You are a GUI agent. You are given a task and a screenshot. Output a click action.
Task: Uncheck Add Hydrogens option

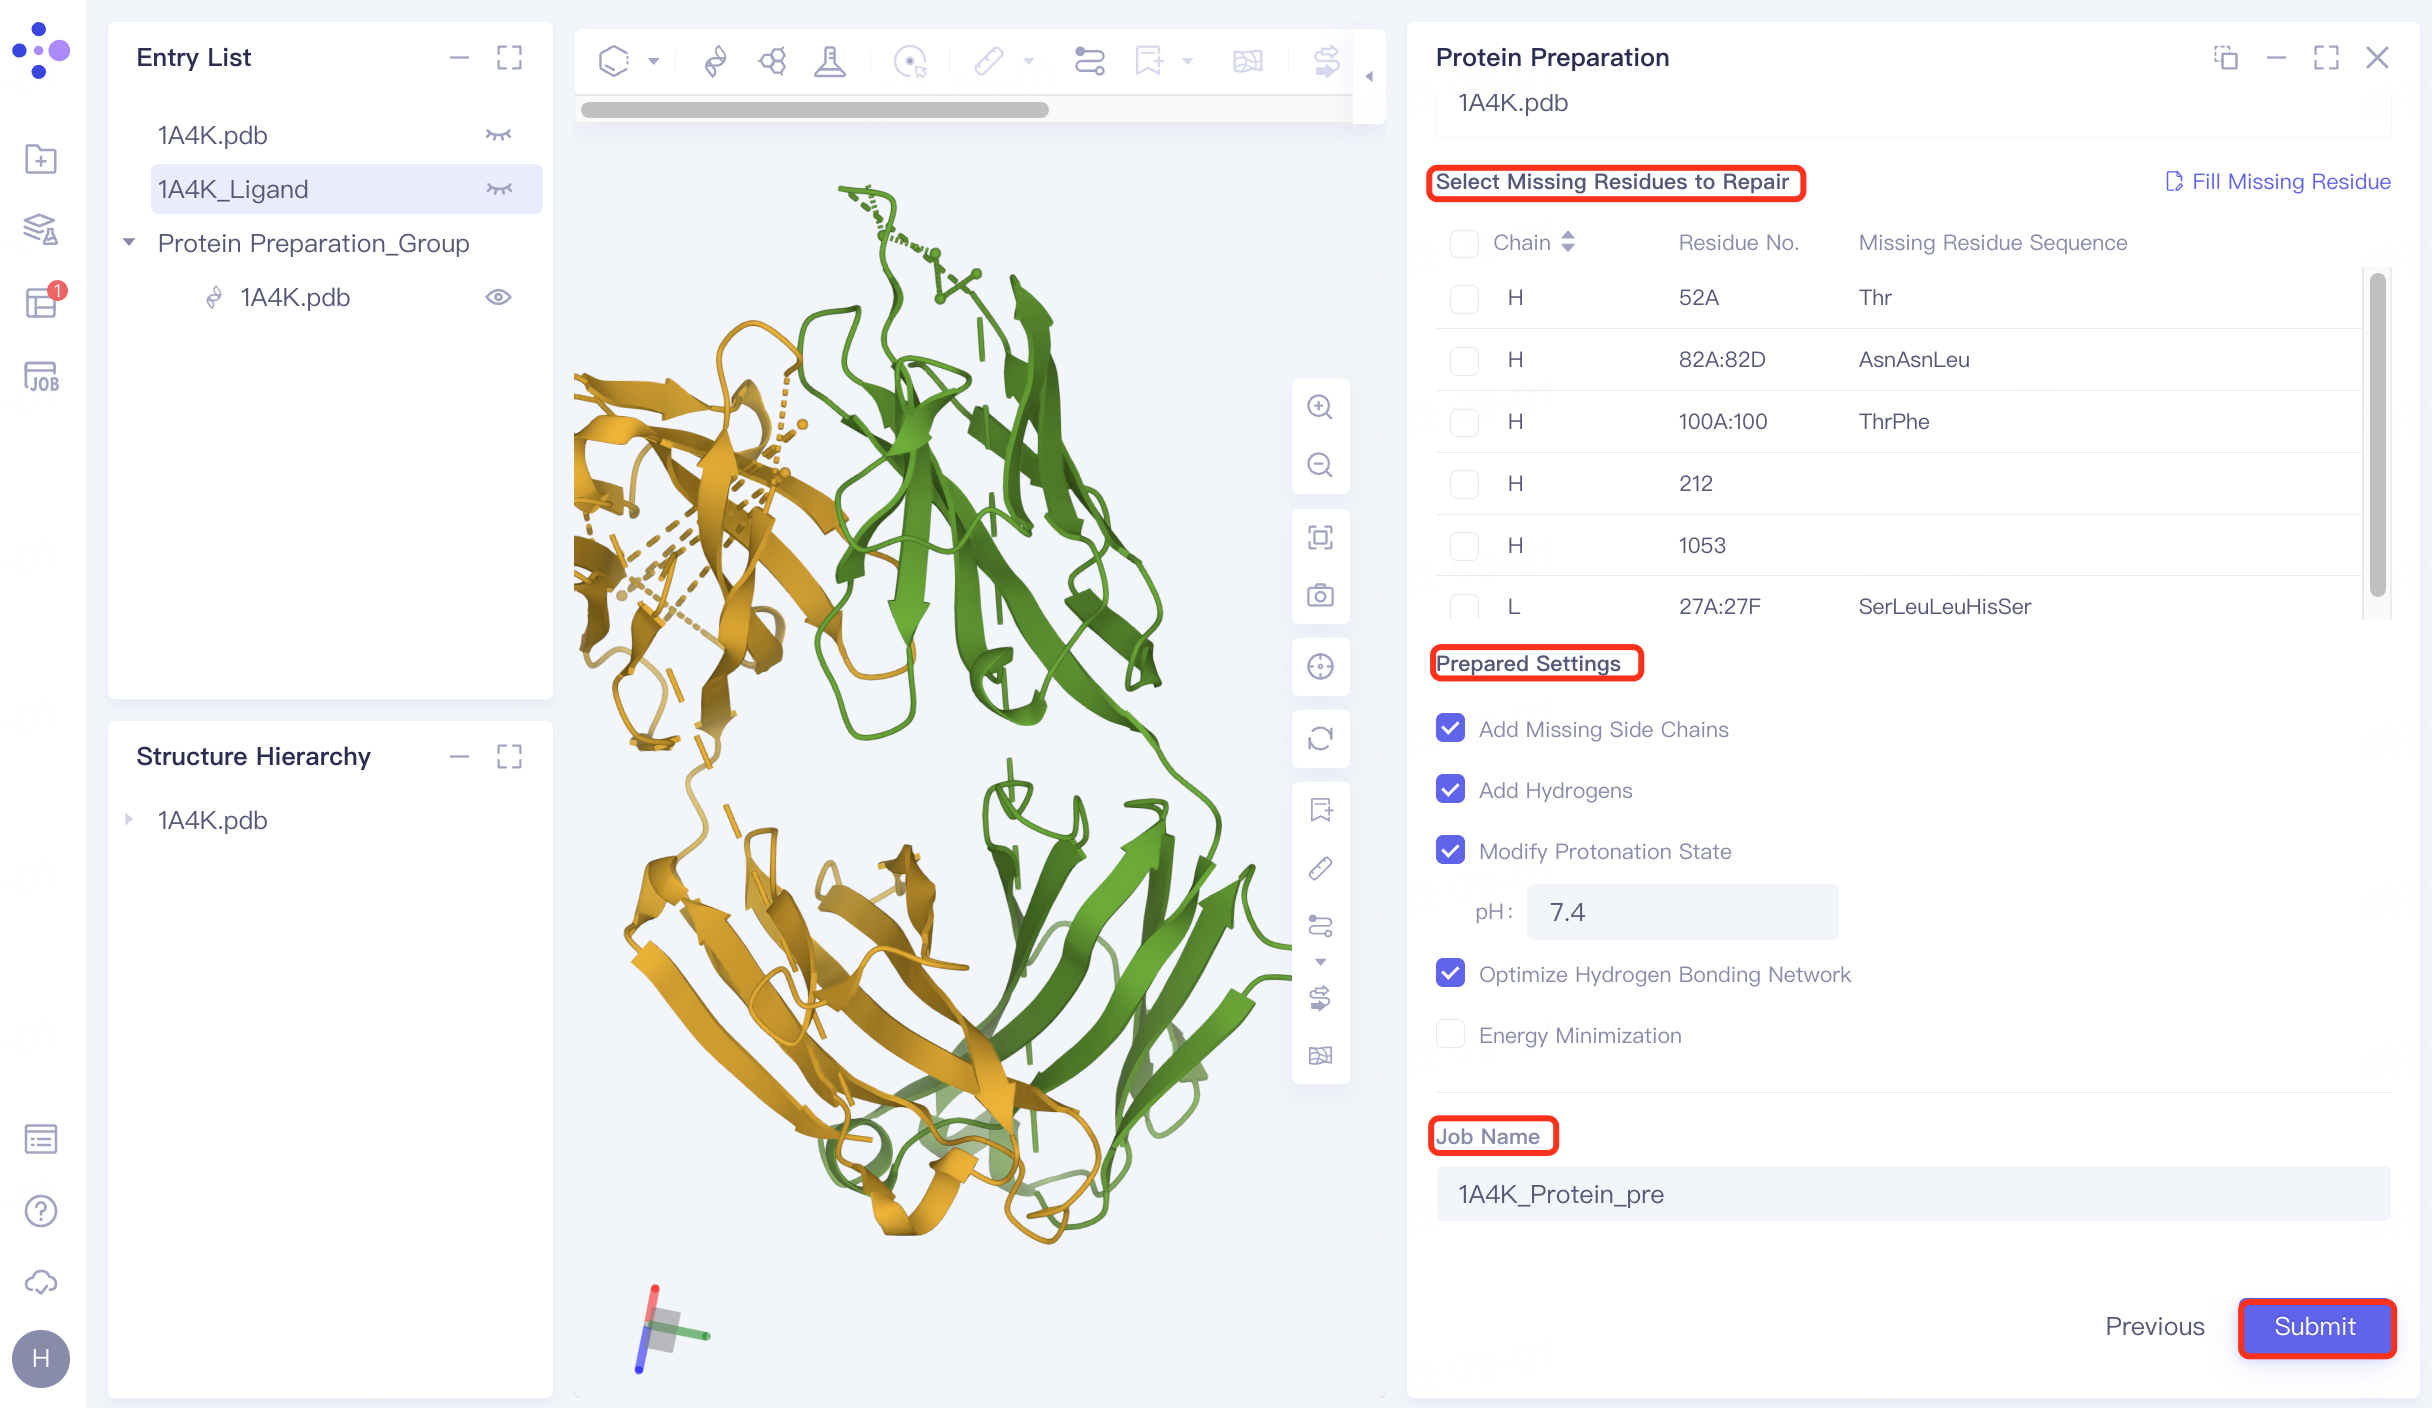pyautogui.click(x=1450, y=790)
